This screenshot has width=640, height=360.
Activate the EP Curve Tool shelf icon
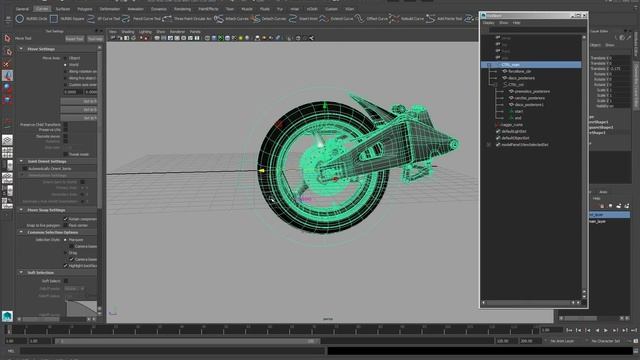pos(91,19)
